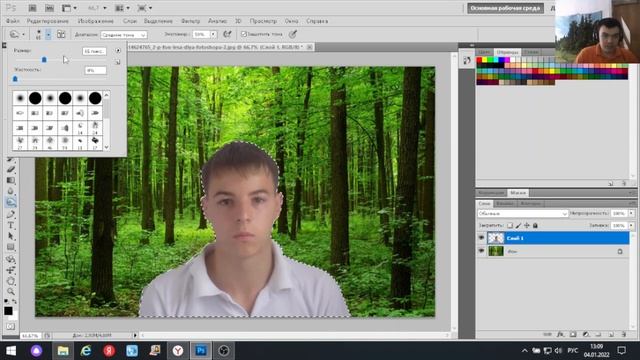Select the Path Selection arrow tool
640x360 pixels.
[x=11, y=236]
